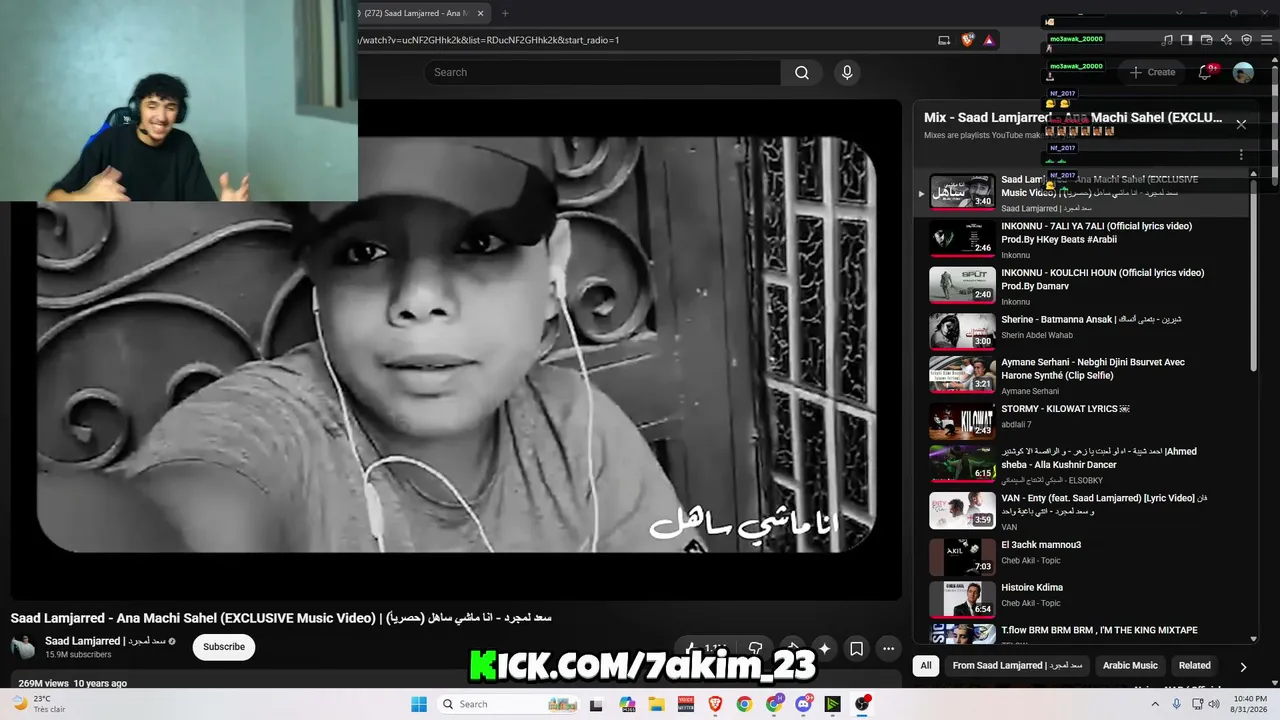Open a new browser tab

tap(505, 13)
